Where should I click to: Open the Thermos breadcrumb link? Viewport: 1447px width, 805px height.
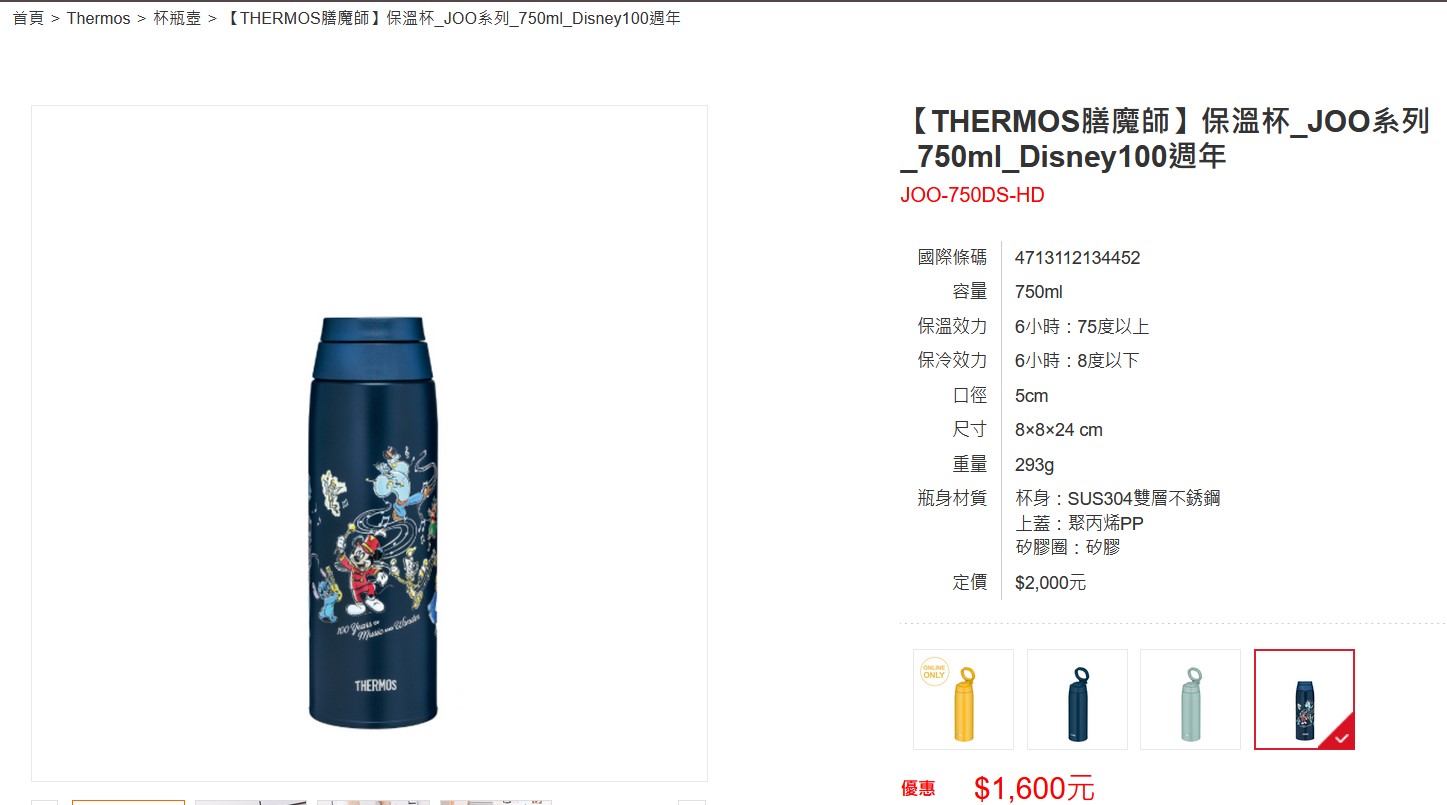(98, 18)
